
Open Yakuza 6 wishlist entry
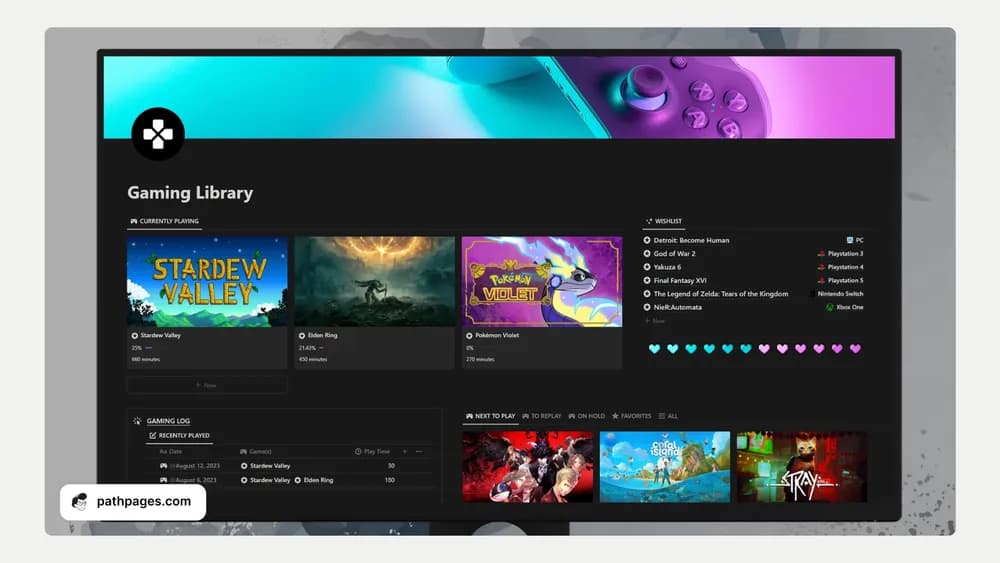667,267
